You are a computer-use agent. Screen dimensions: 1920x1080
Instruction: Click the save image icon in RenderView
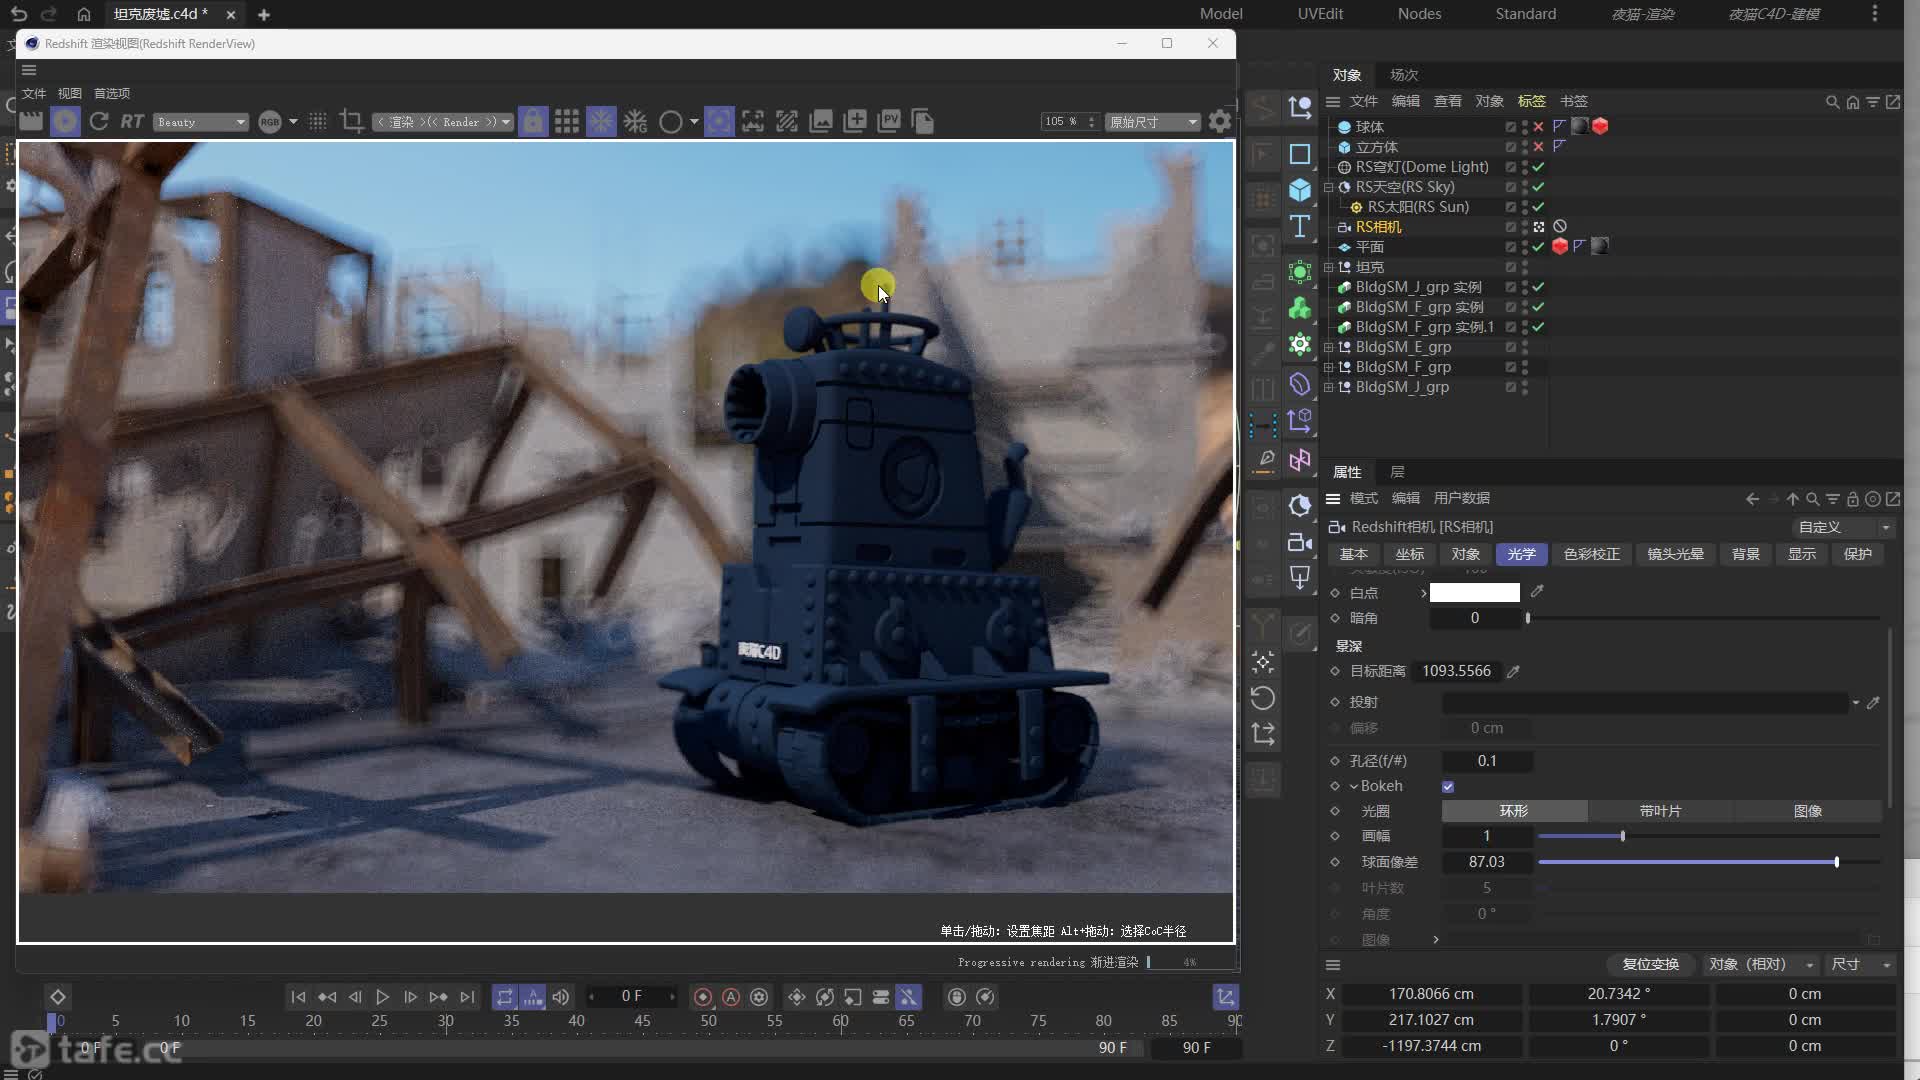point(821,122)
